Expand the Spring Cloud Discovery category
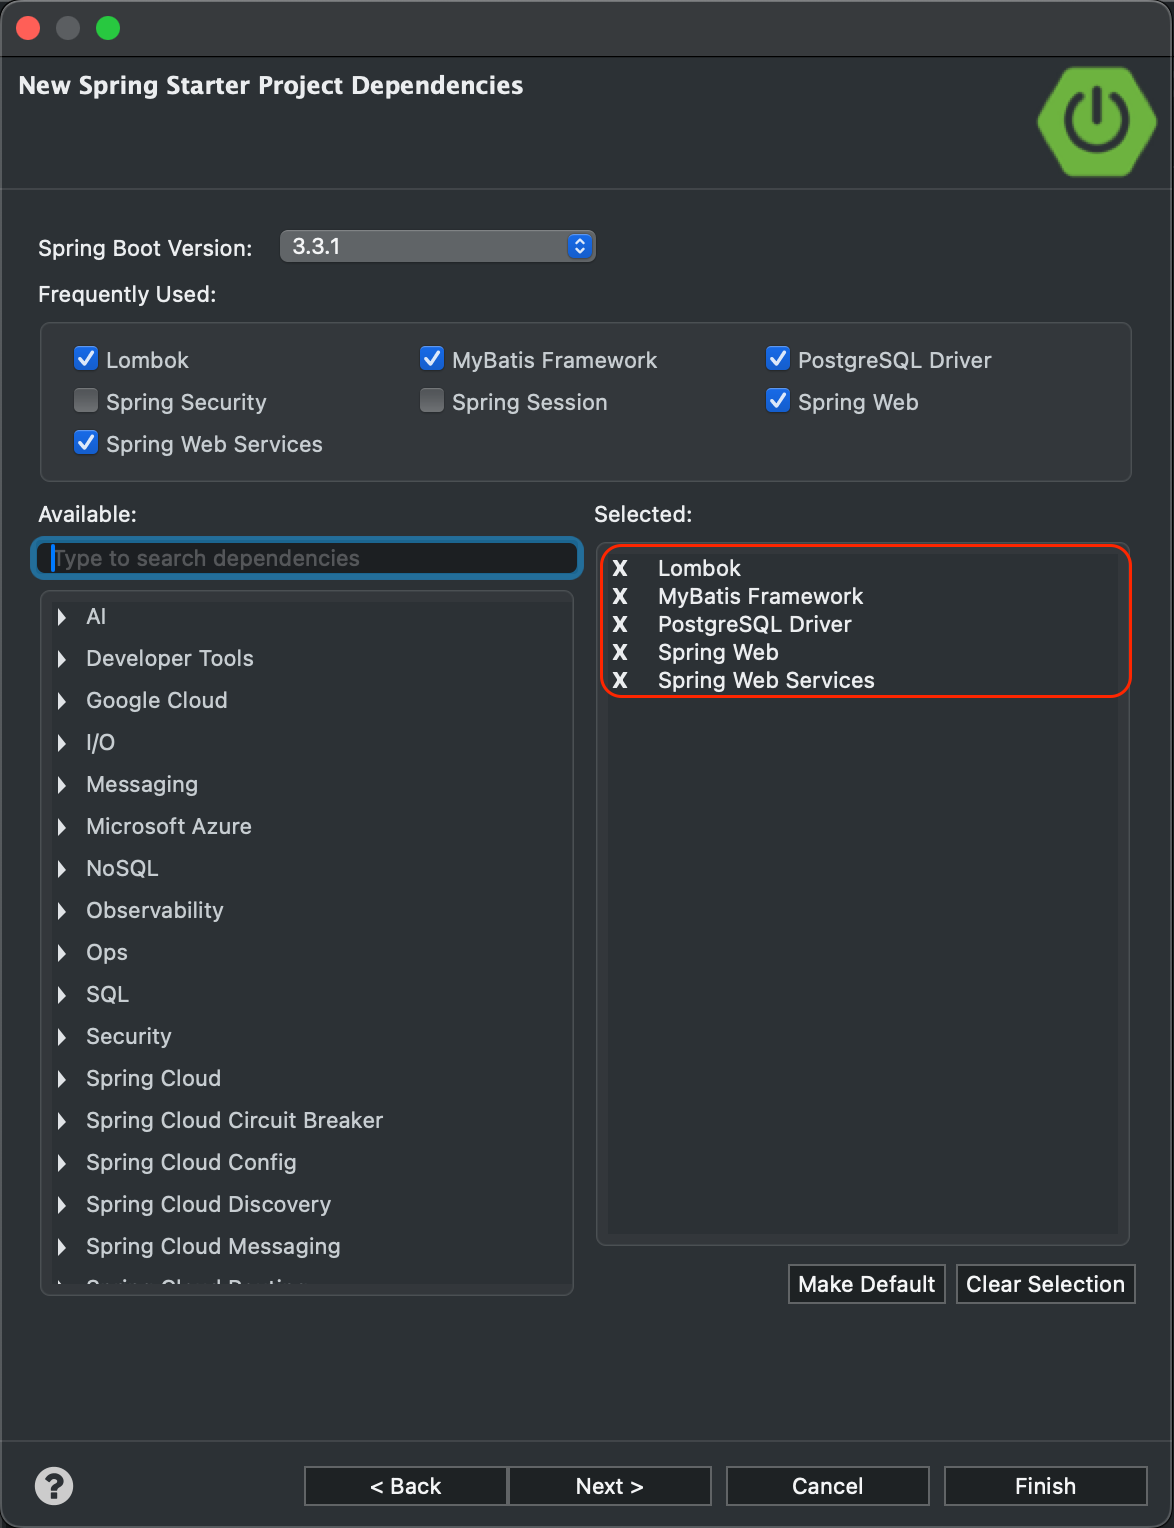The height and width of the screenshot is (1528, 1174). (62, 1205)
